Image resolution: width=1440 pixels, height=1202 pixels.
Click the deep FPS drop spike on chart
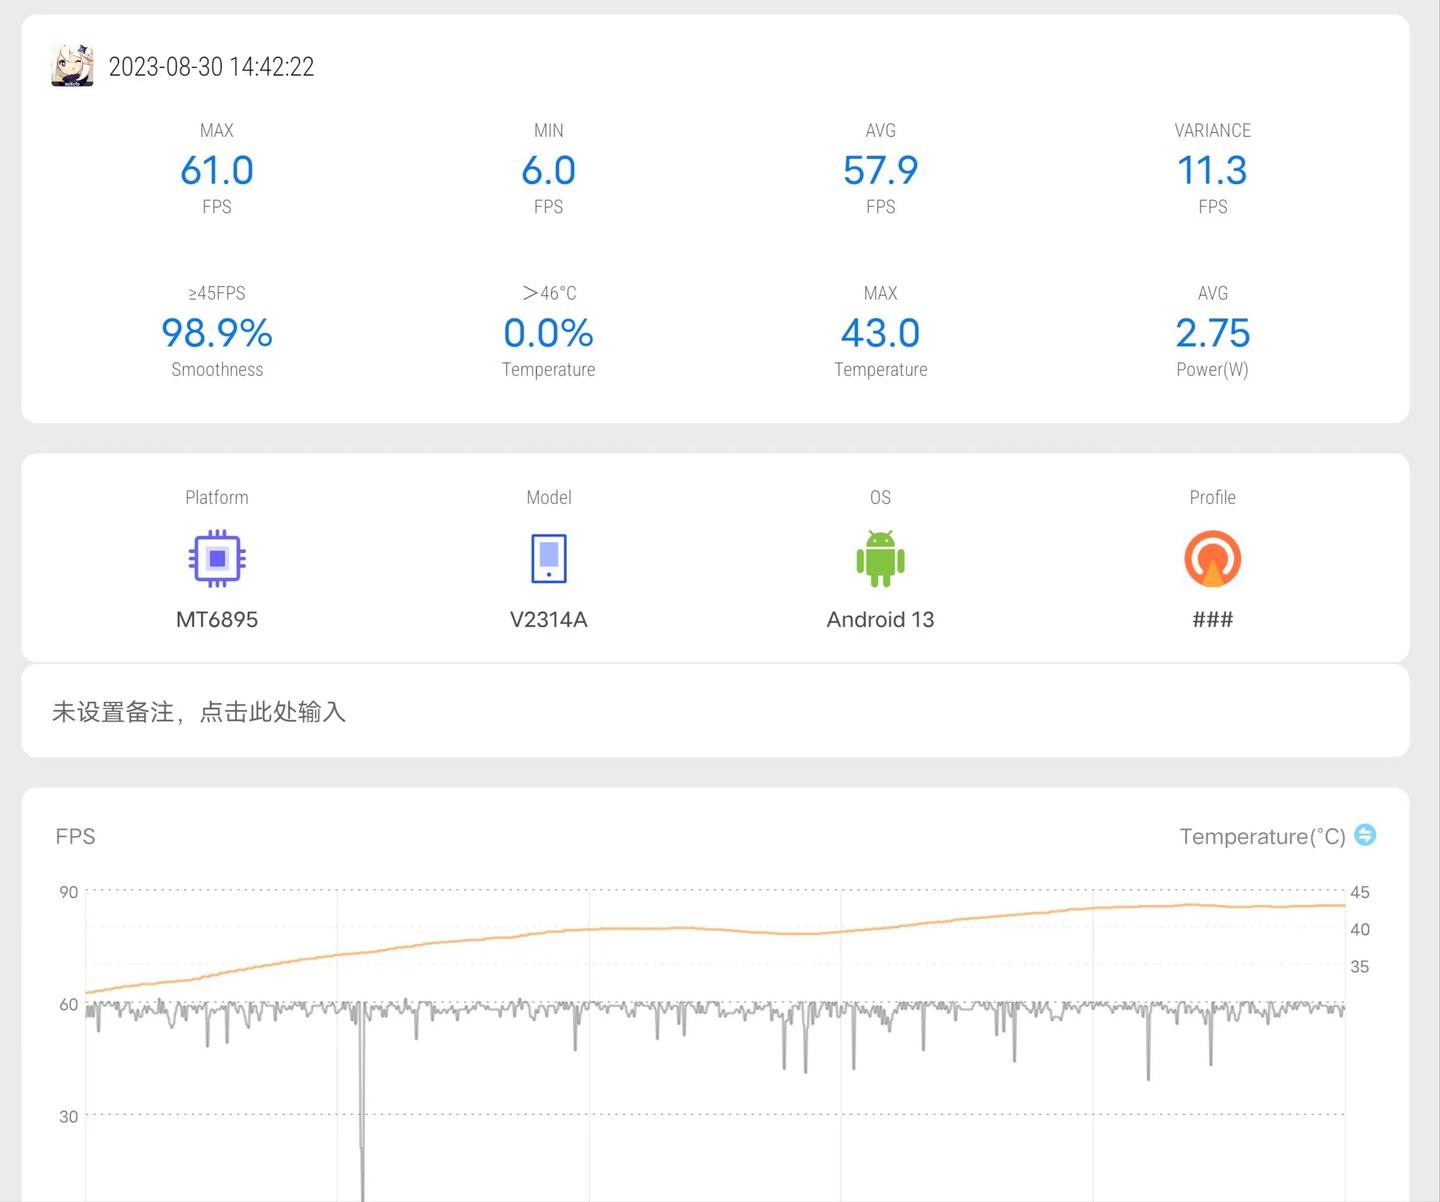point(362,1110)
